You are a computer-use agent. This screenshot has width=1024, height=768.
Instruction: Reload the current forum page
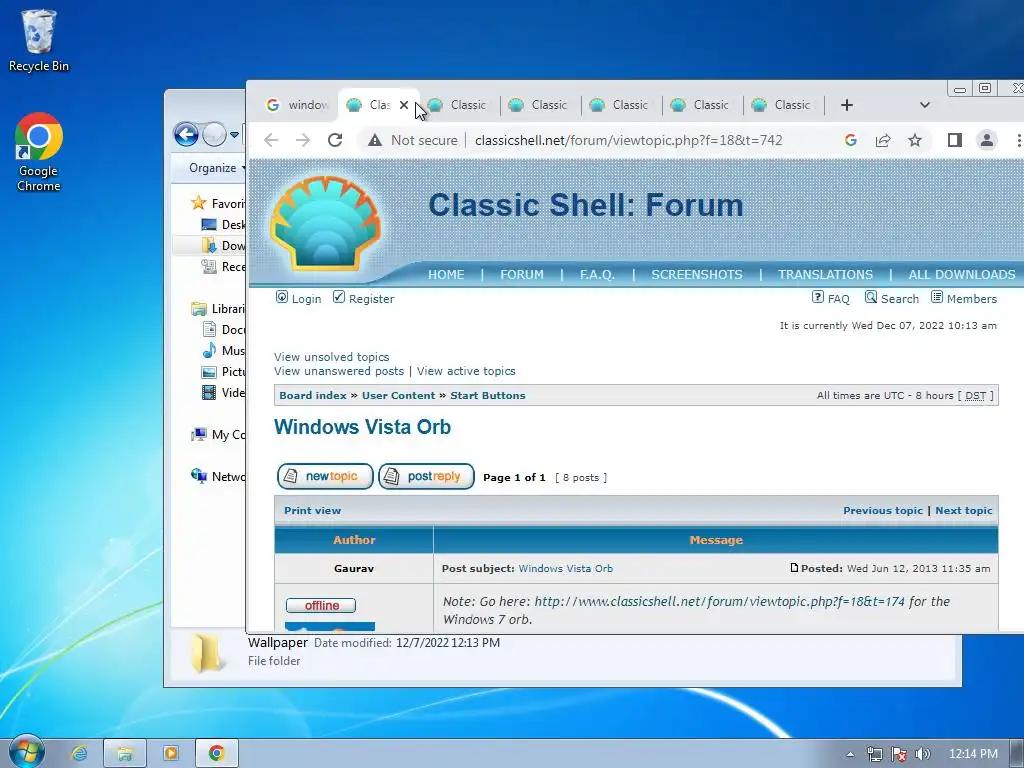point(335,140)
